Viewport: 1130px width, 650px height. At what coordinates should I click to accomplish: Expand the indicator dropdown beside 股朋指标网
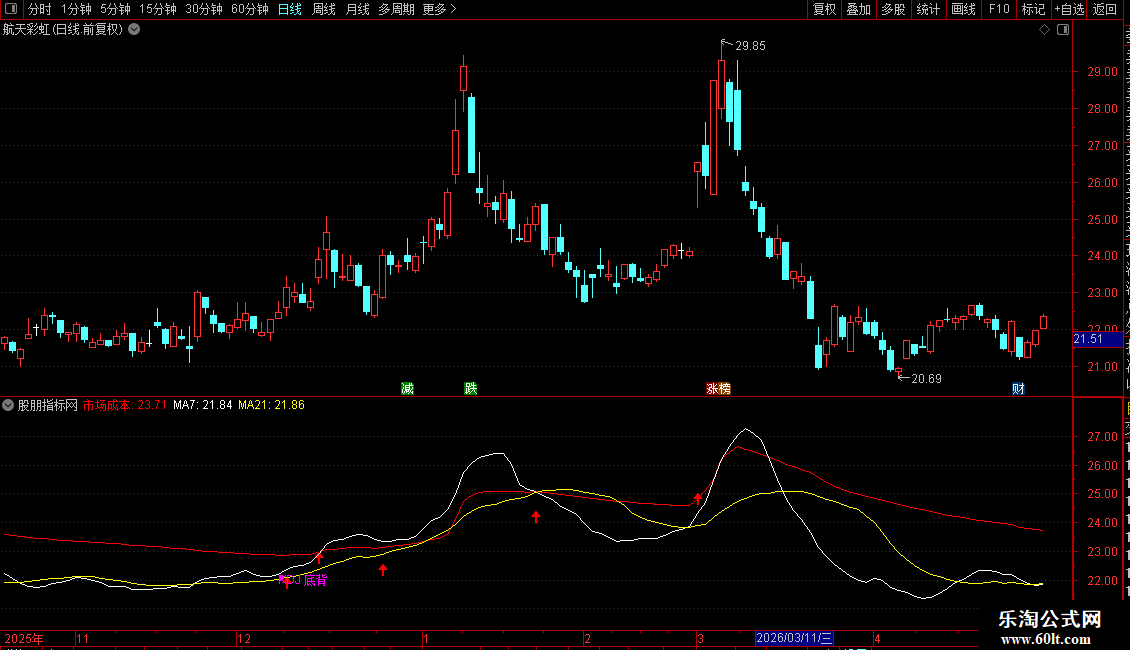point(8,405)
